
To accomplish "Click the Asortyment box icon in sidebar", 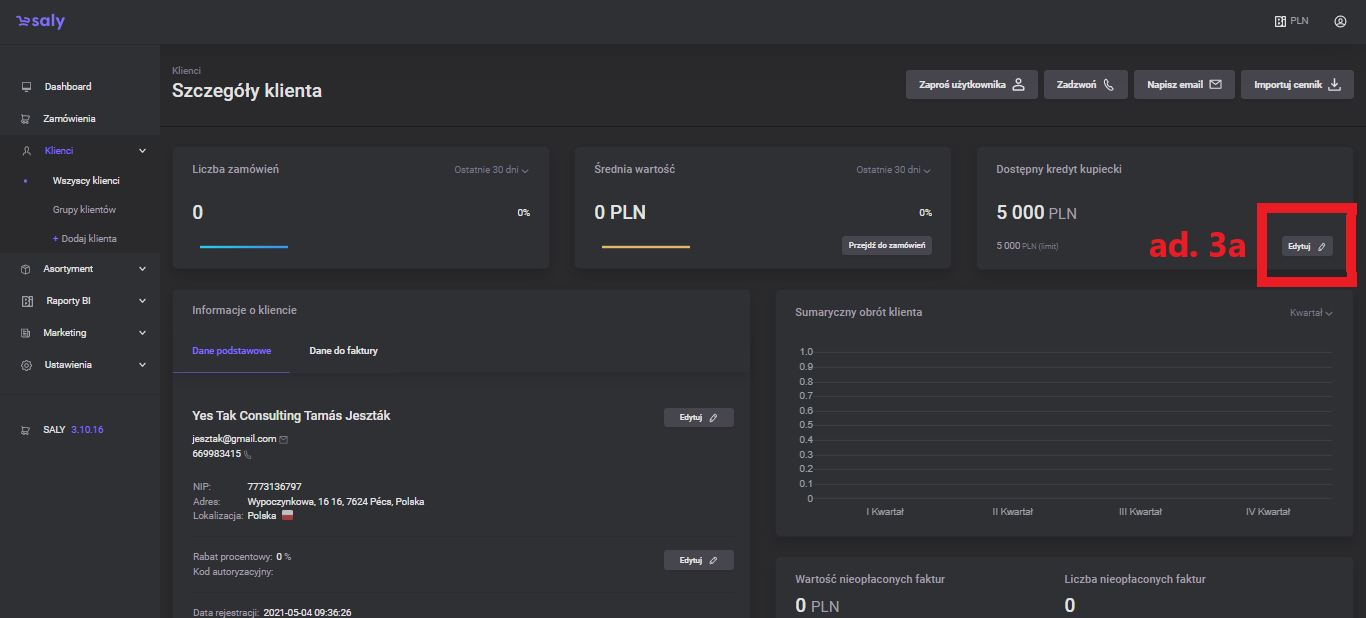I will 27,269.
